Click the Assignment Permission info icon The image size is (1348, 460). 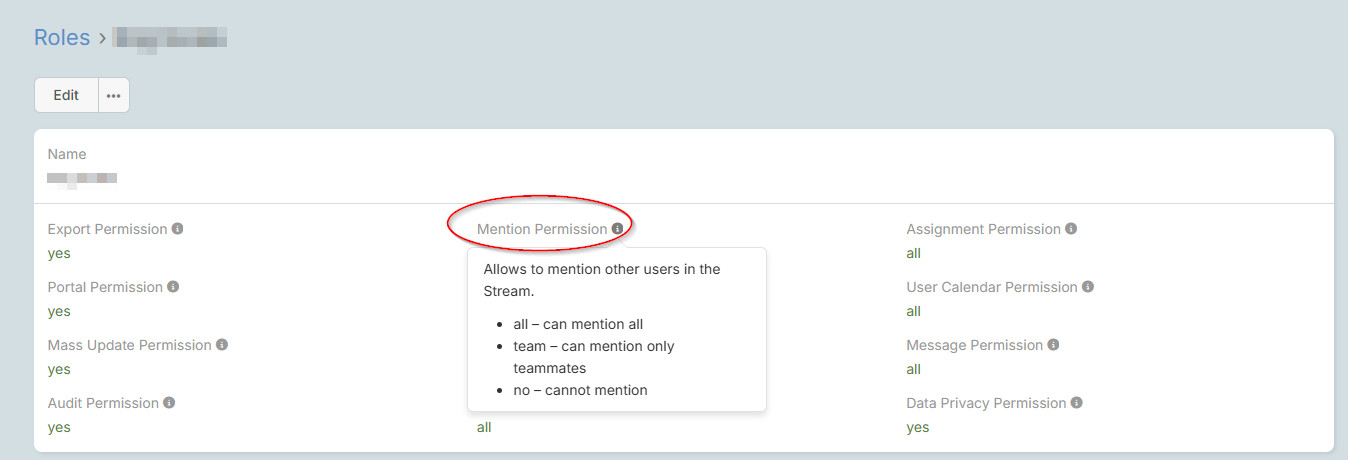[x=1071, y=229]
